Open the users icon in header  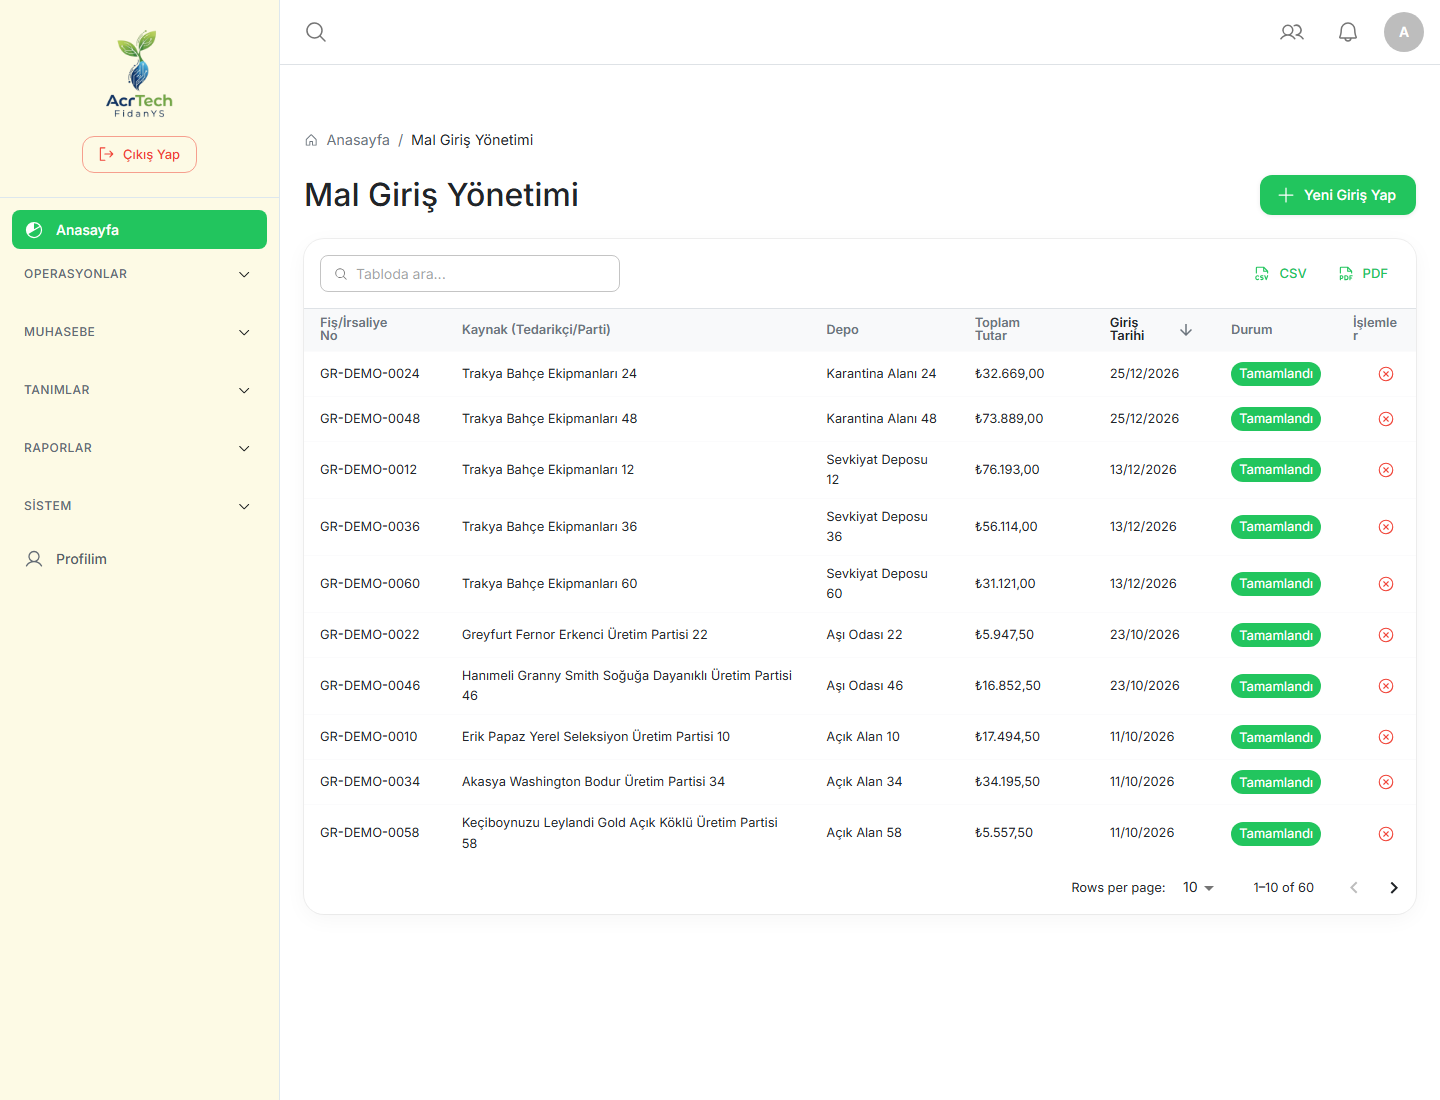pos(1292,32)
